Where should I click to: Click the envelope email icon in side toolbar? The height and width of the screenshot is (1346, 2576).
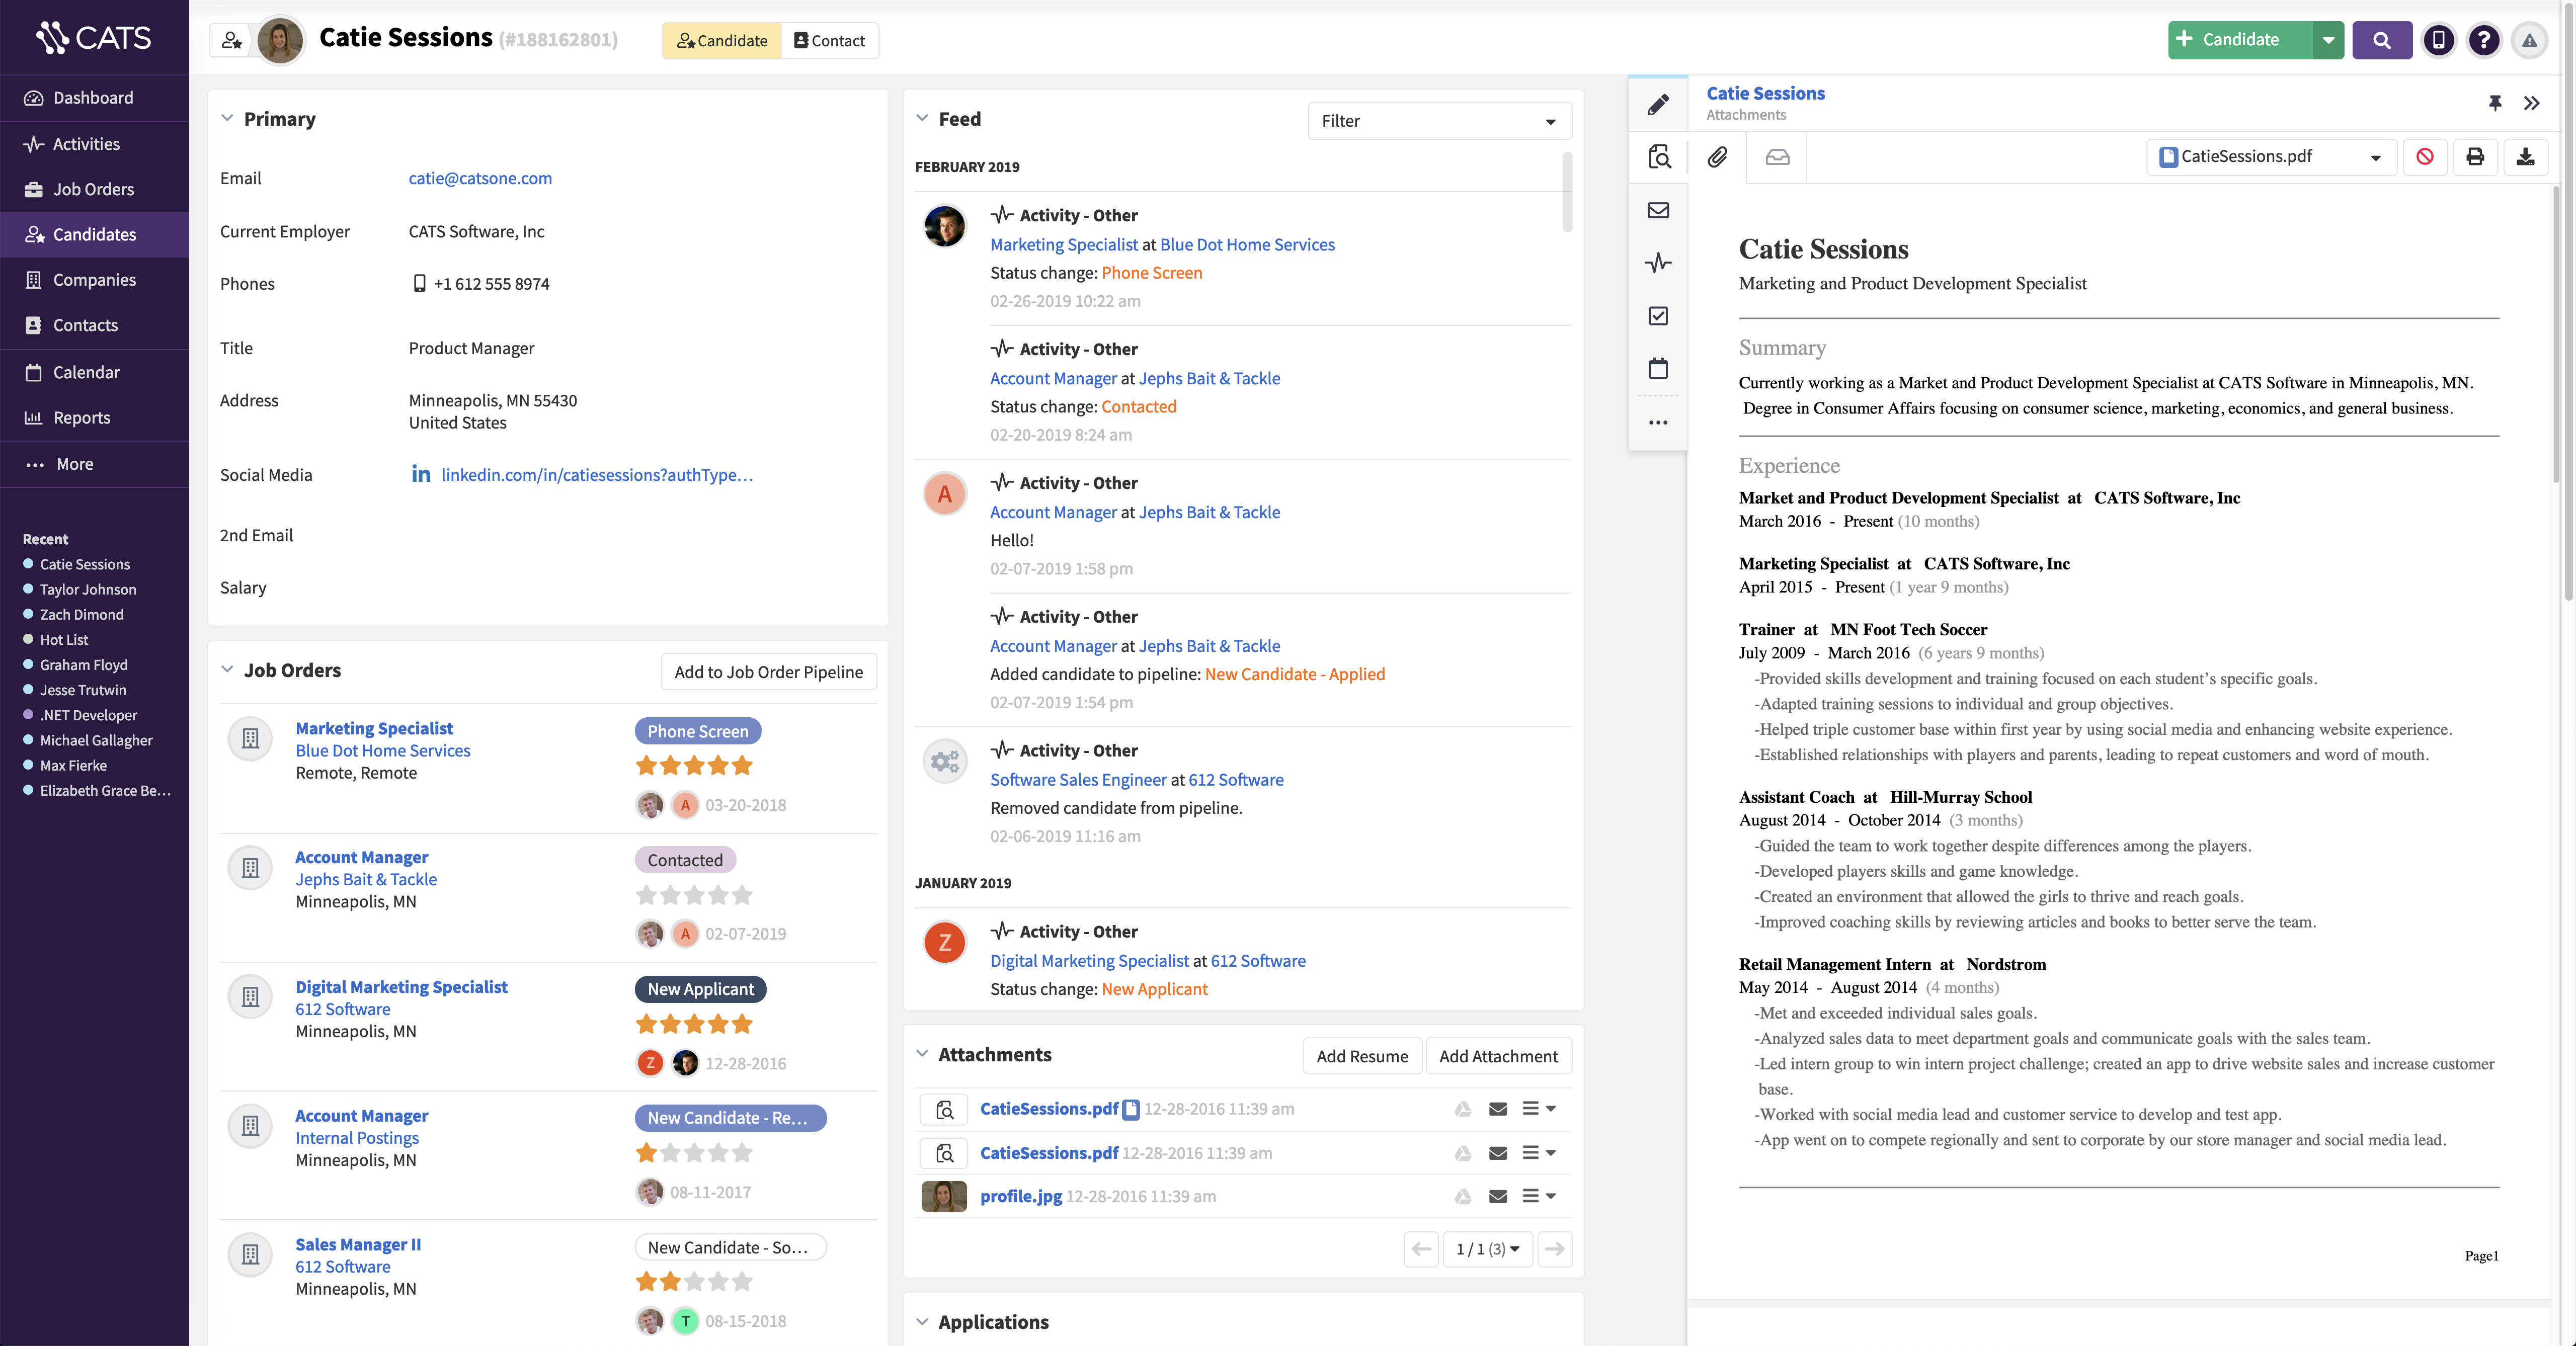[x=1658, y=210]
